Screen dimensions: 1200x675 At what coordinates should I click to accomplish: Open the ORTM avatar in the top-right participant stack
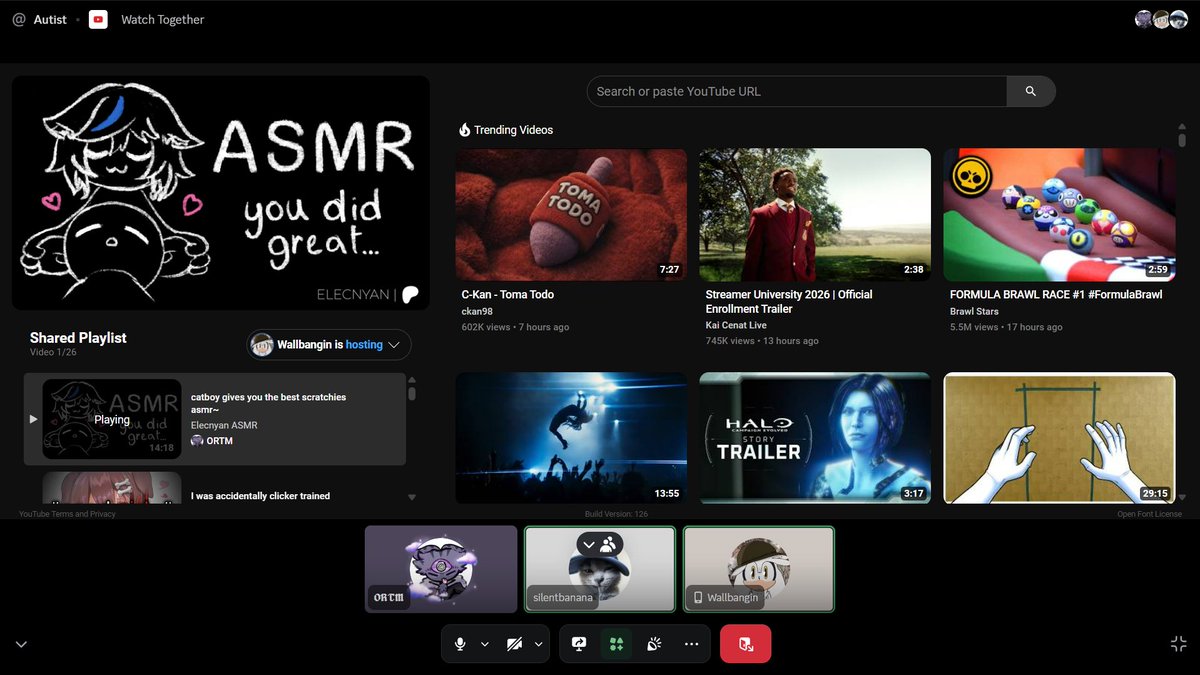(1144, 19)
